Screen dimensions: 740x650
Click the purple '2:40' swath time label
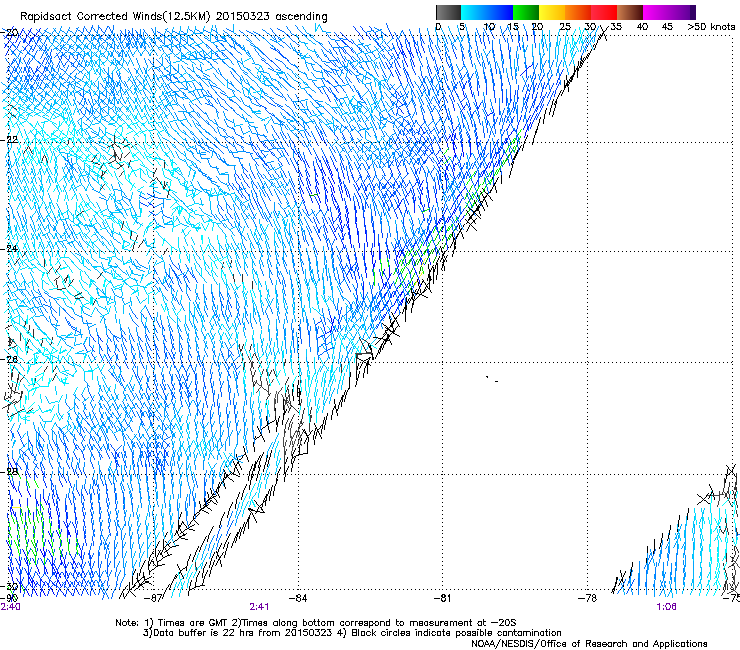10,607
